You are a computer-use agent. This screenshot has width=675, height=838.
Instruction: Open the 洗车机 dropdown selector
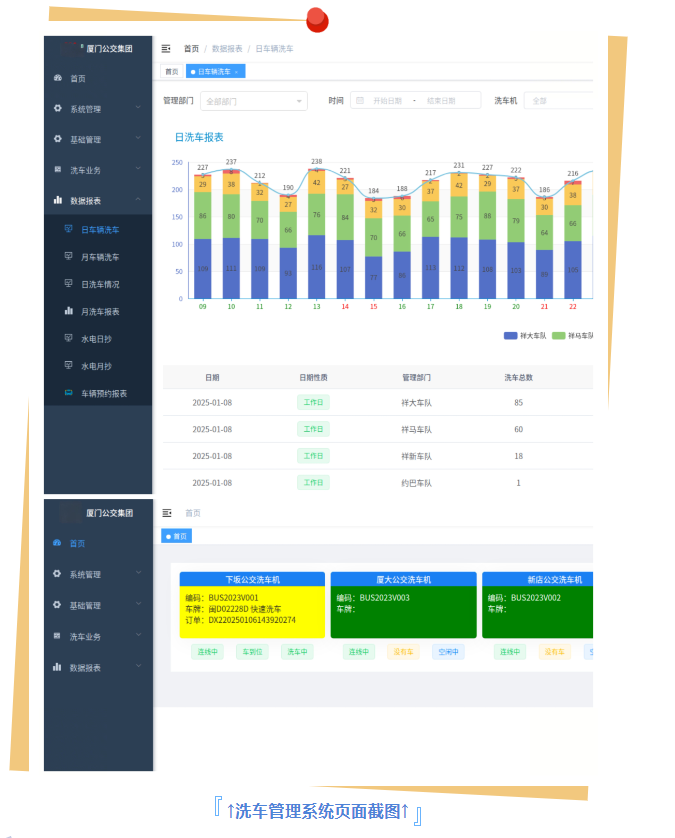558,101
